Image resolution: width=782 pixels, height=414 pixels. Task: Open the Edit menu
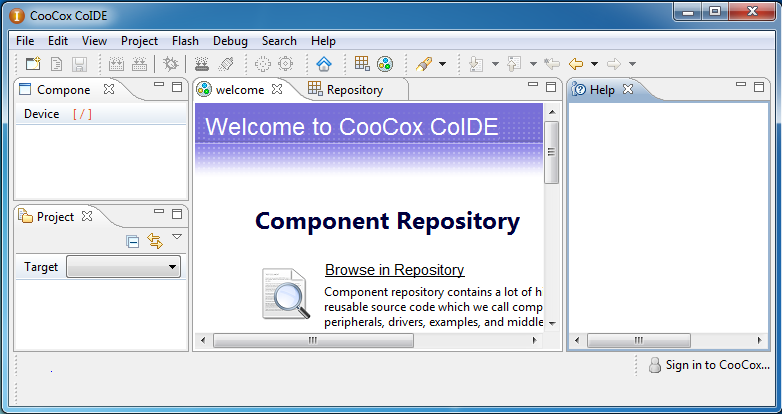(x=58, y=41)
